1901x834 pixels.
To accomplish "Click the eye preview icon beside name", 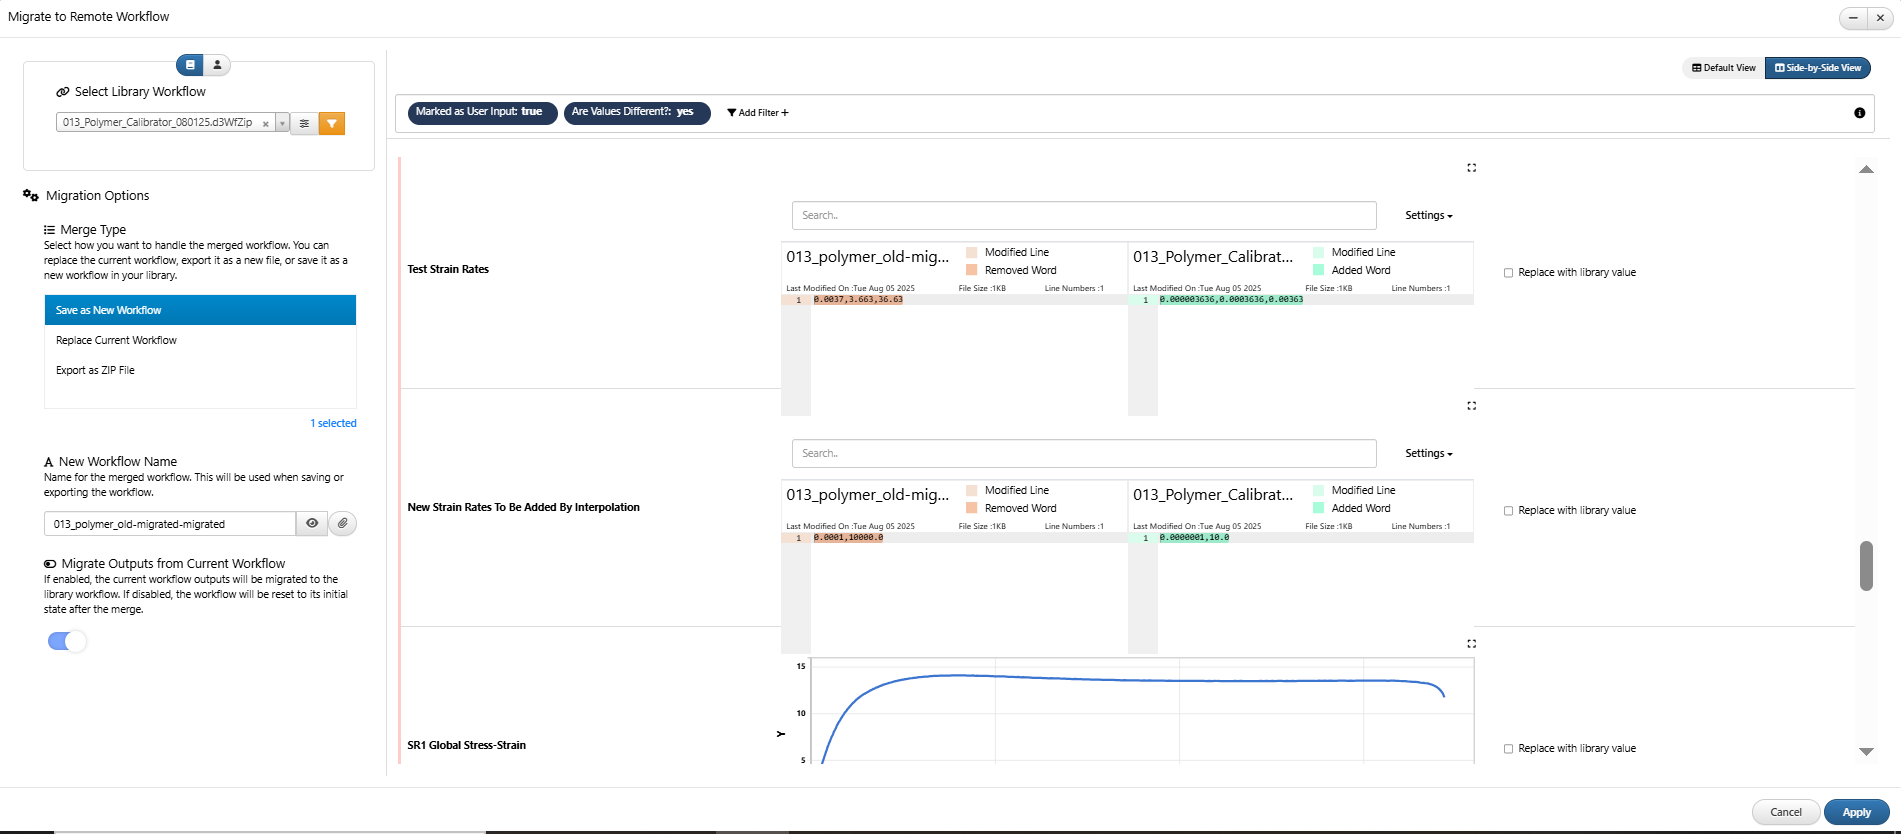I will 312,523.
